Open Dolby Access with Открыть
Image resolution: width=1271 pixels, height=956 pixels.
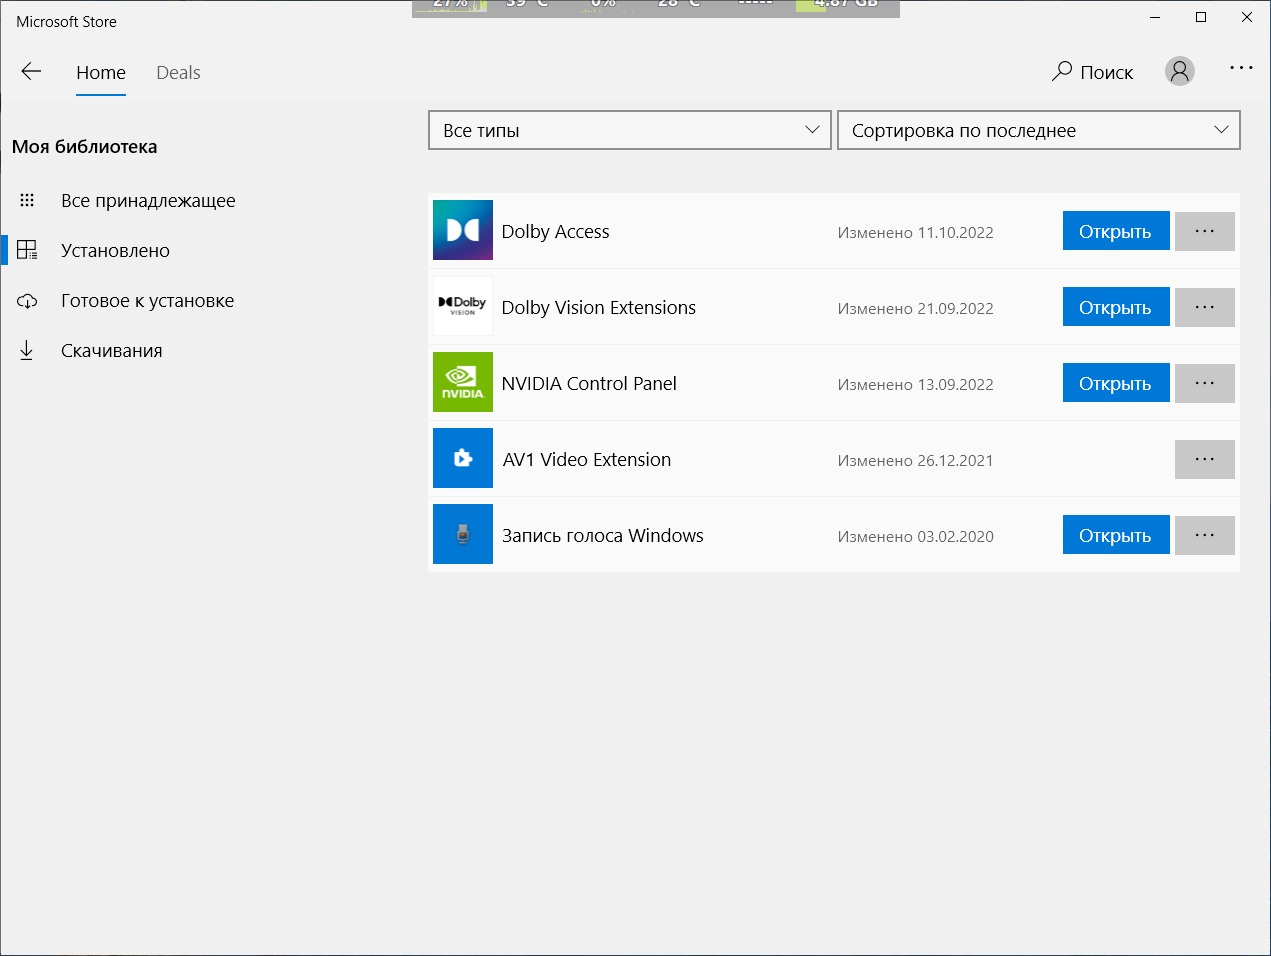pos(1116,231)
